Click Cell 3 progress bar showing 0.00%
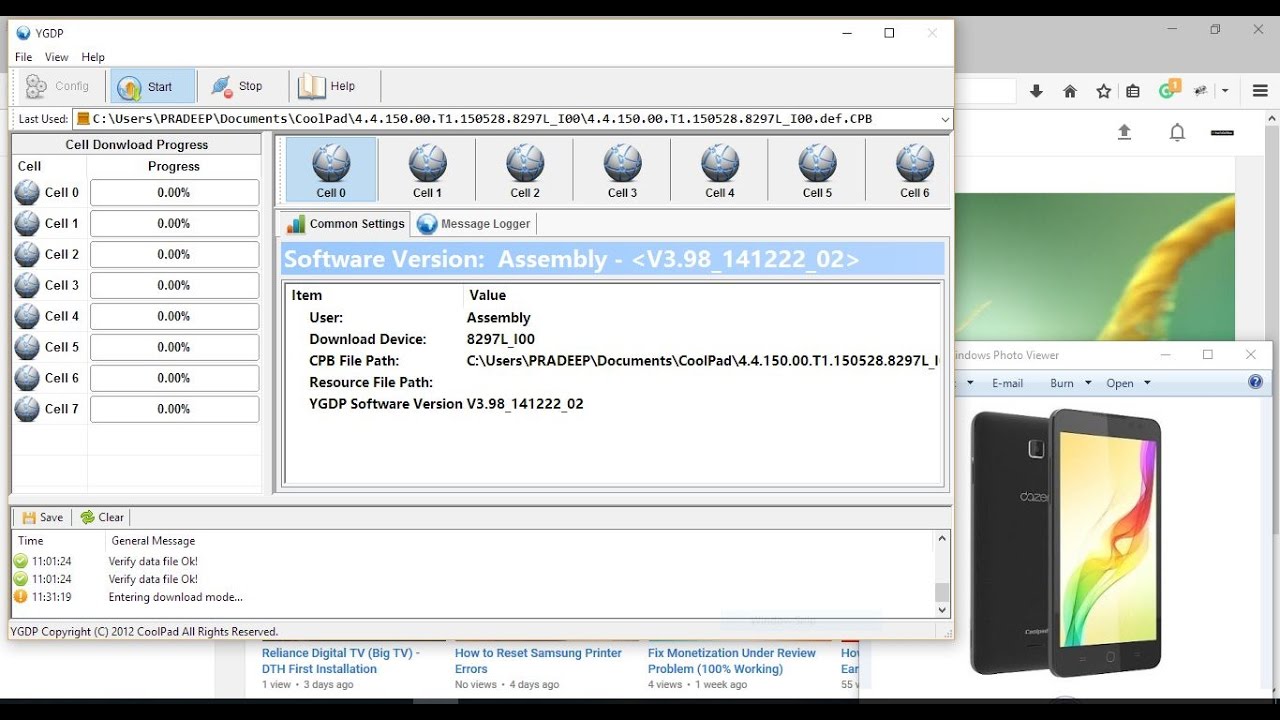 [x=174, y=285]
